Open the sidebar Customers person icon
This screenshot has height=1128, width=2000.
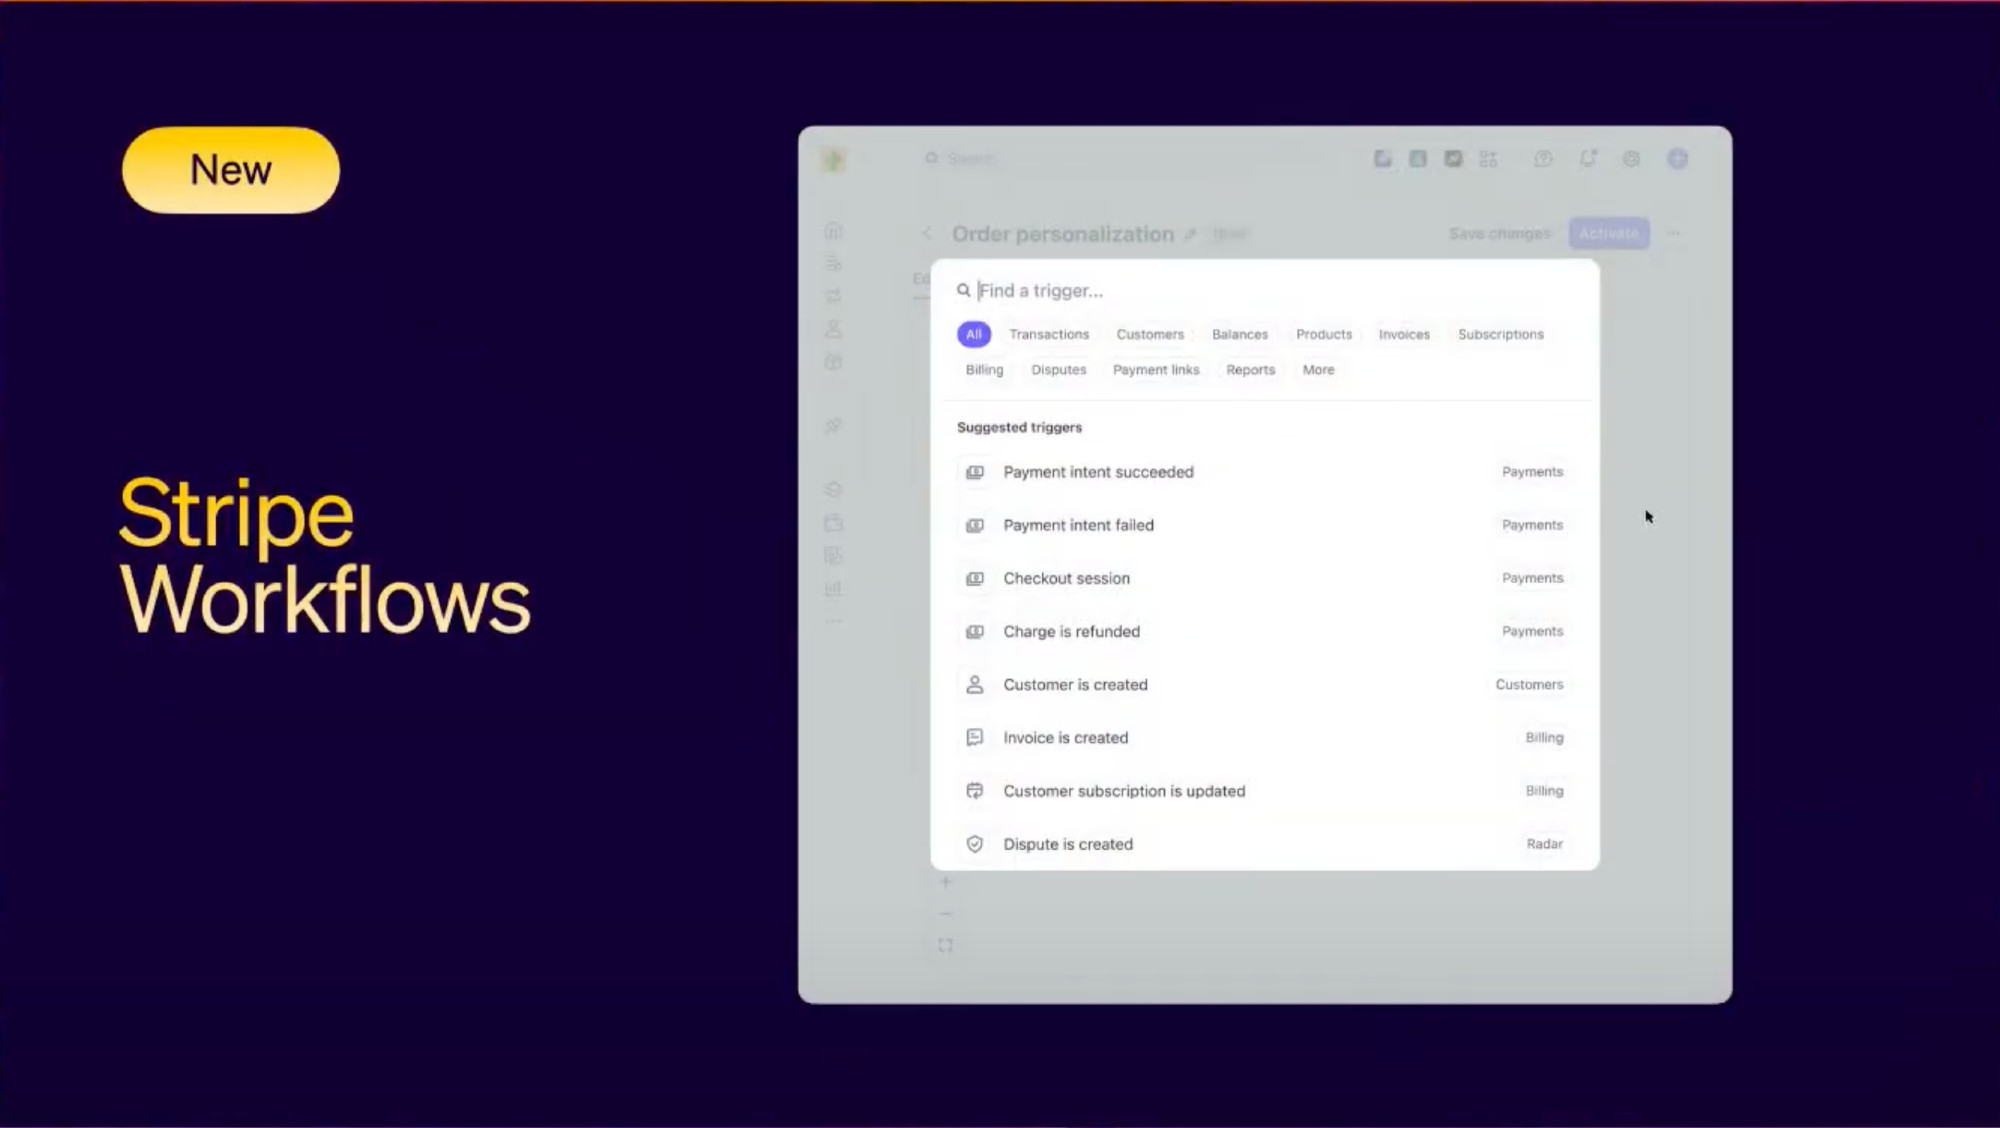(x=833, y=329)
